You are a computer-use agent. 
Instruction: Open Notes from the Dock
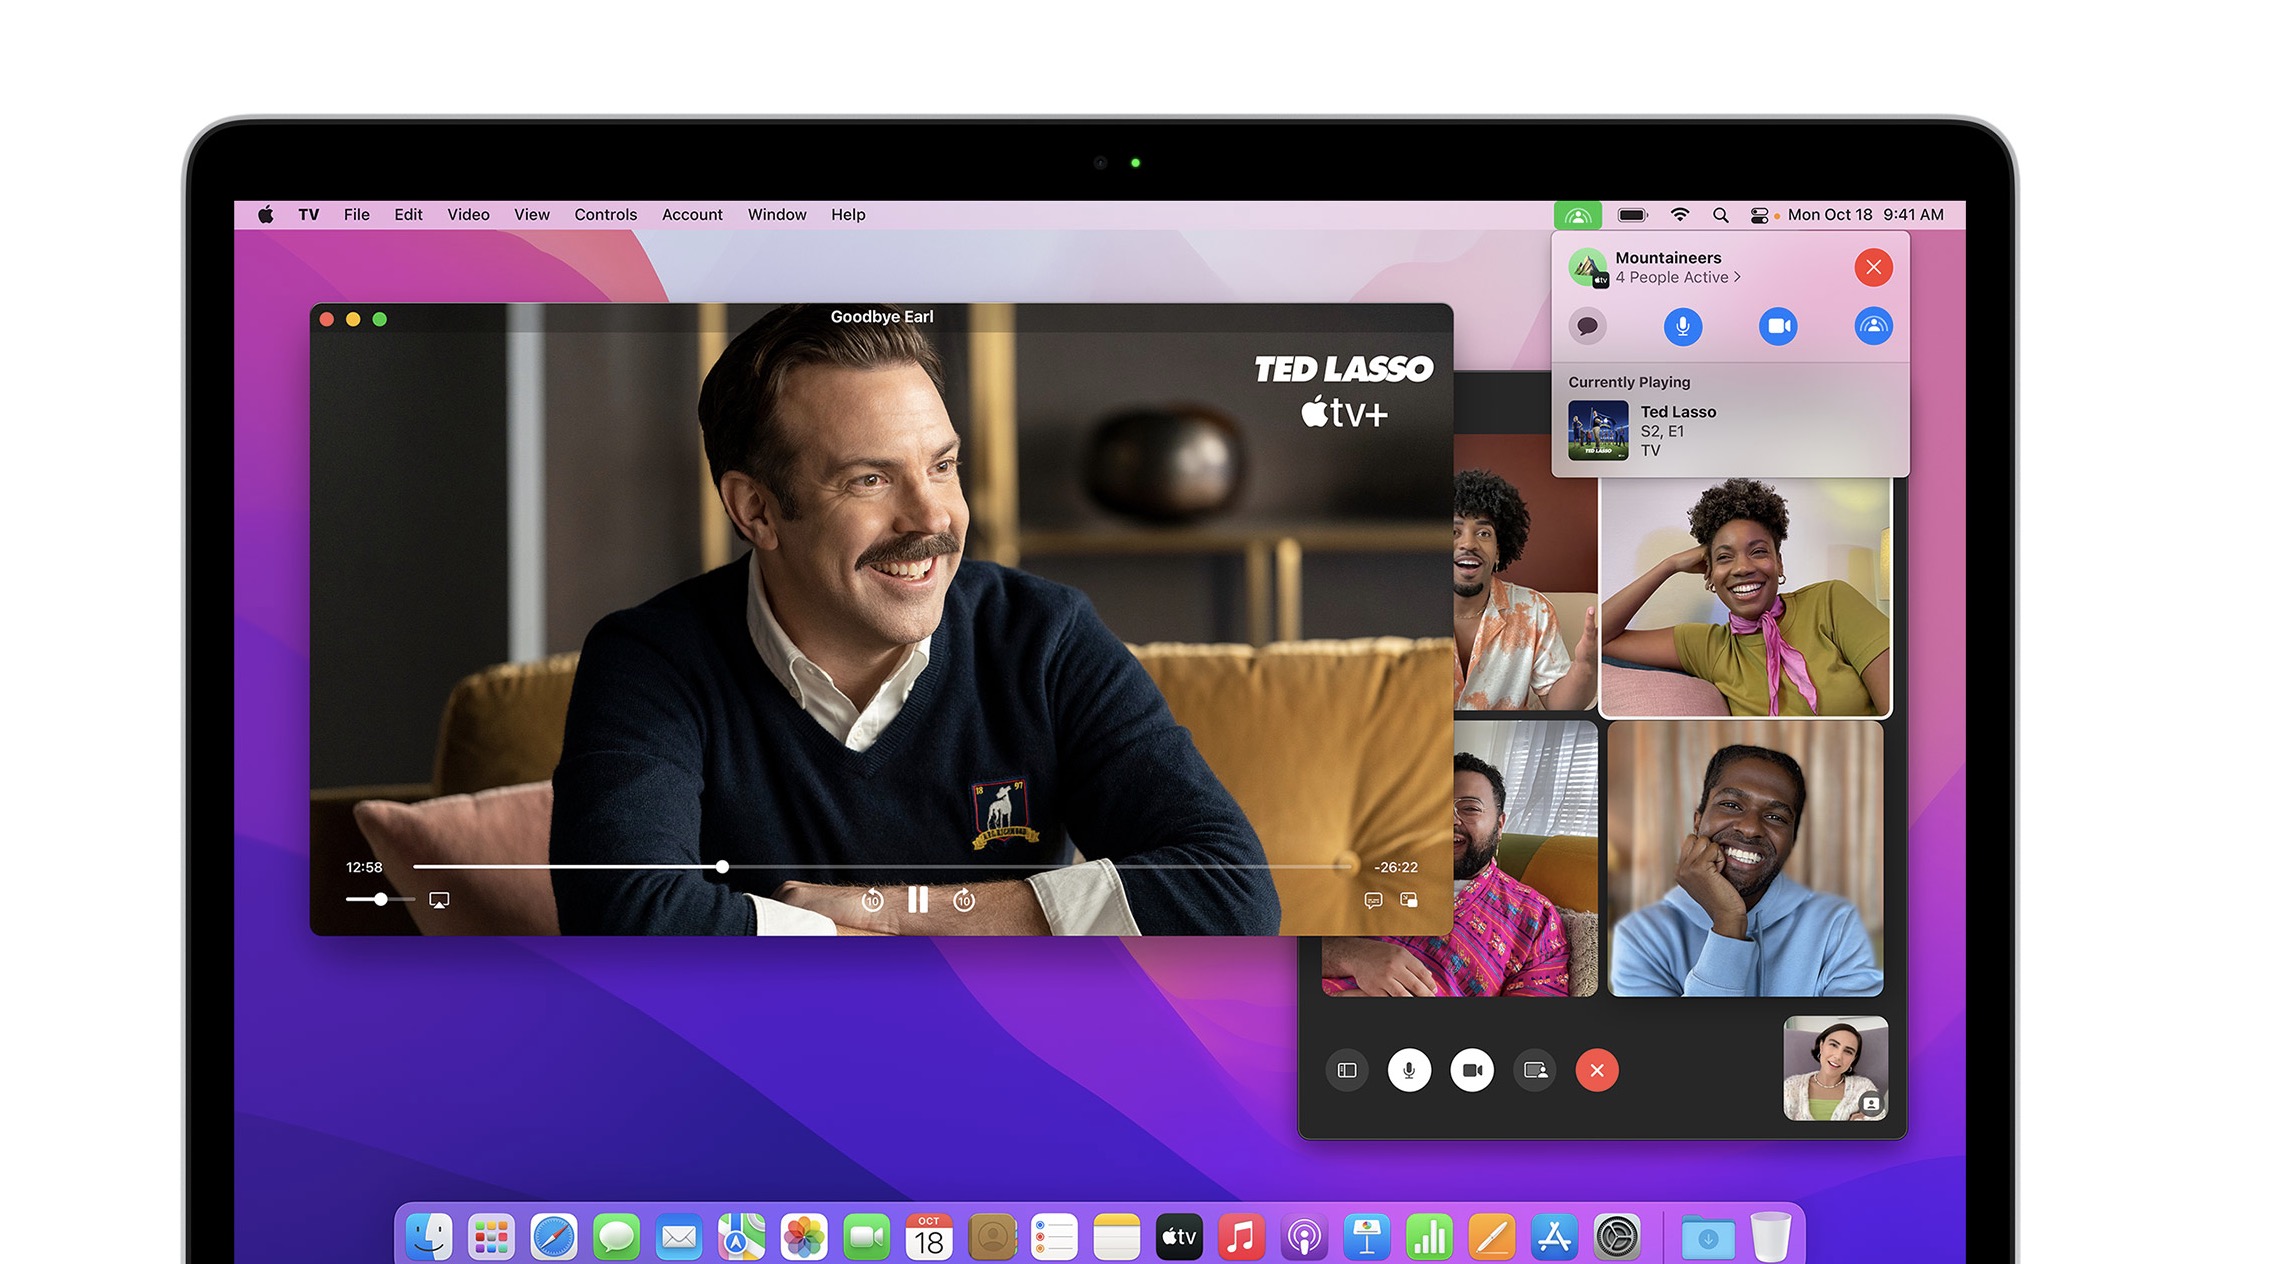(x=1117, y=1238)
